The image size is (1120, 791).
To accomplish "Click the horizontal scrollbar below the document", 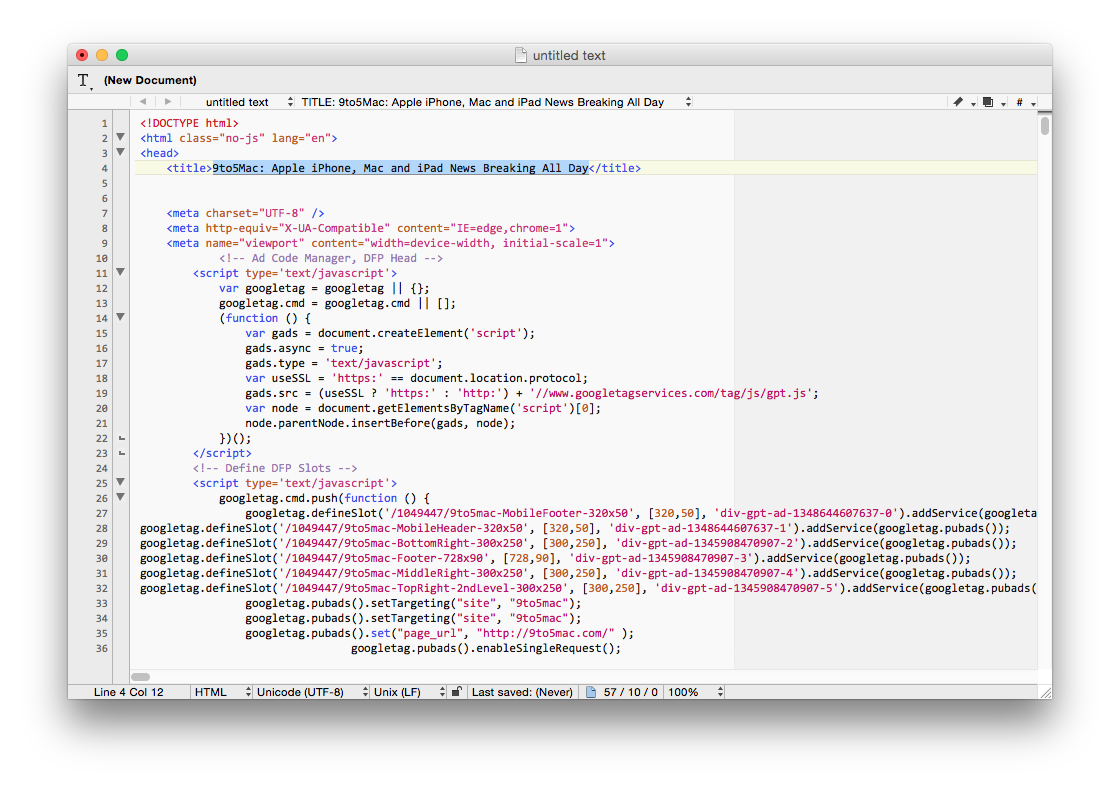I will coord(141,676).
